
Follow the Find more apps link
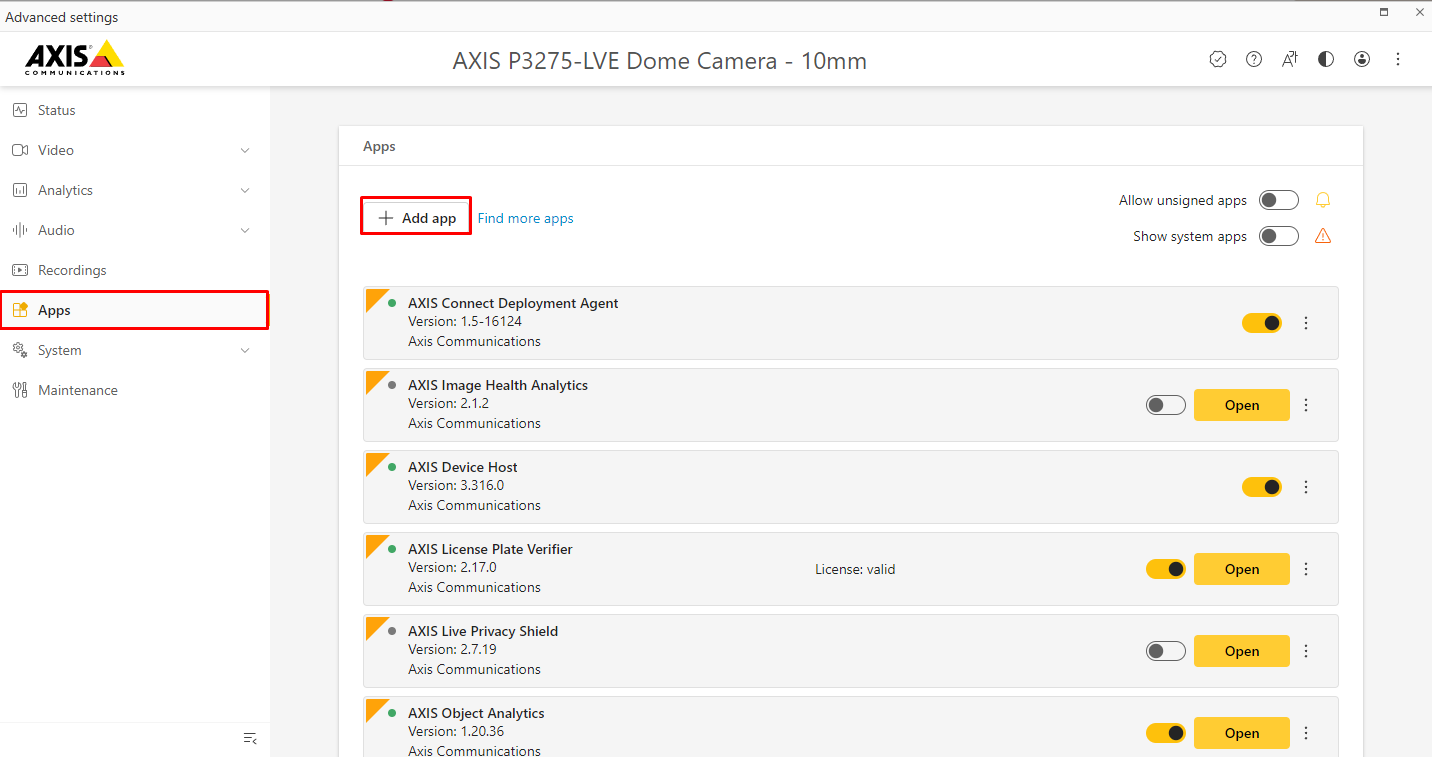[x=525, y=218]
